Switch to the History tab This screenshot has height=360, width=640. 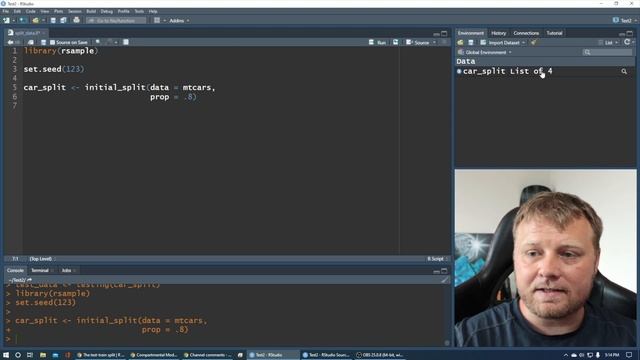tap(498, 33)
